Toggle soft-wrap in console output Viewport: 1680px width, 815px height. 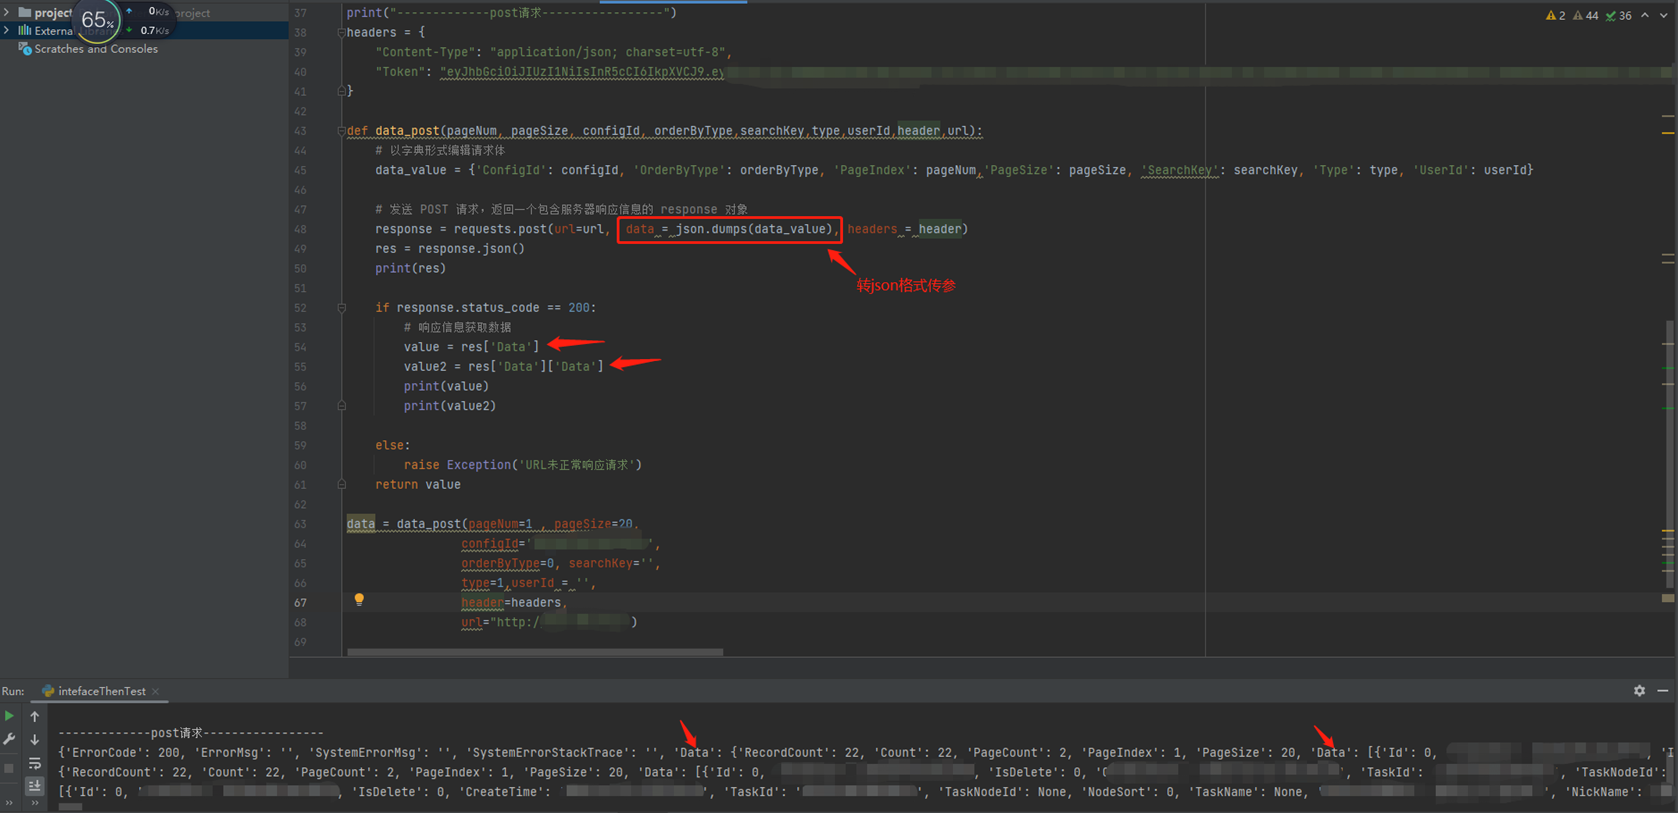click(35, 764)
